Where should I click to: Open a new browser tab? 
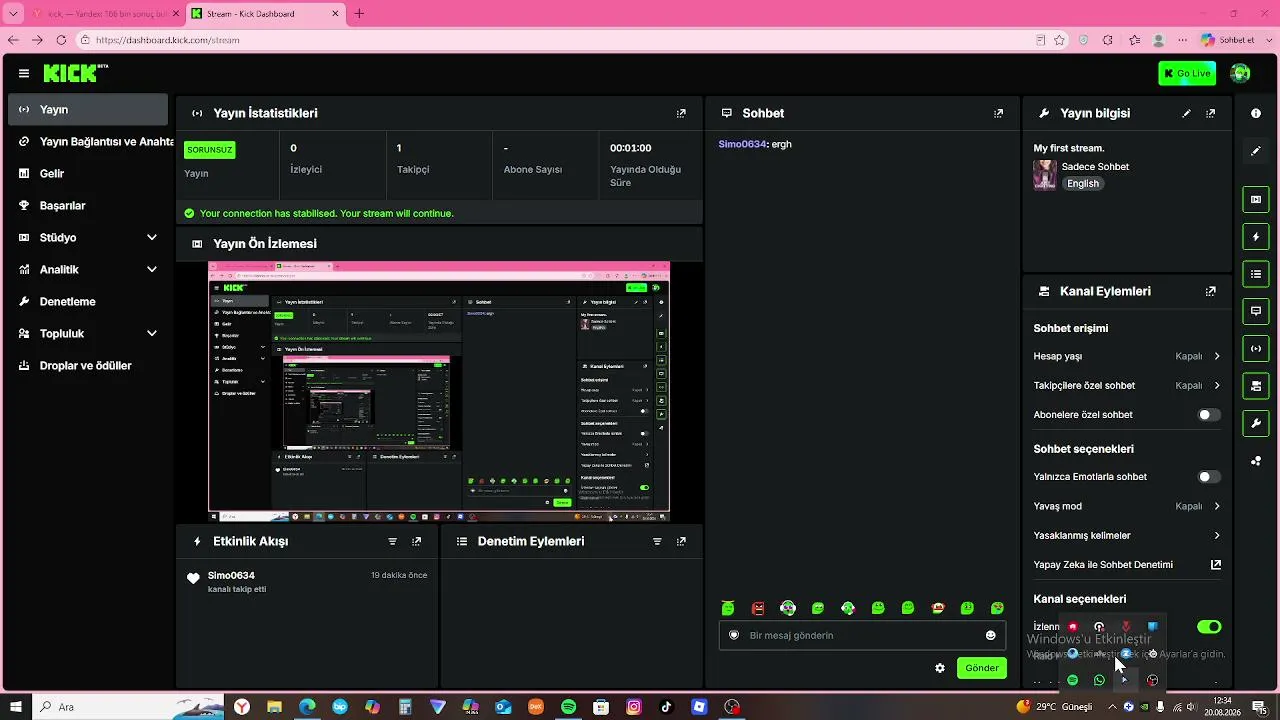pos(359,14)
